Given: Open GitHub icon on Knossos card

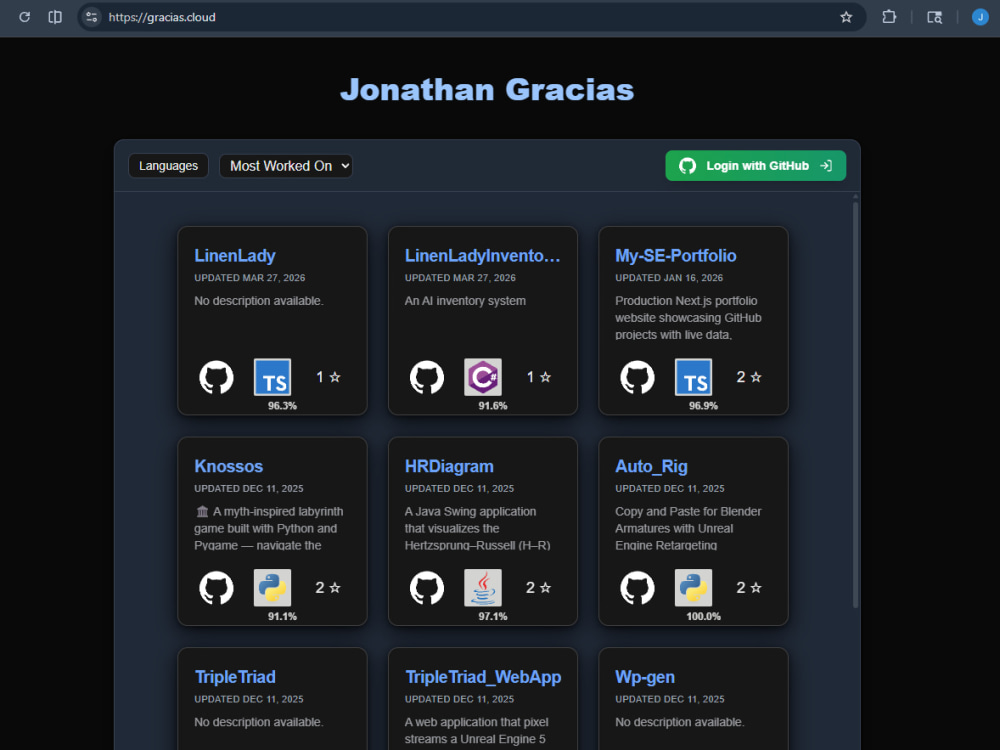Looking at the screenshot, I should click(x=216, y=587).
